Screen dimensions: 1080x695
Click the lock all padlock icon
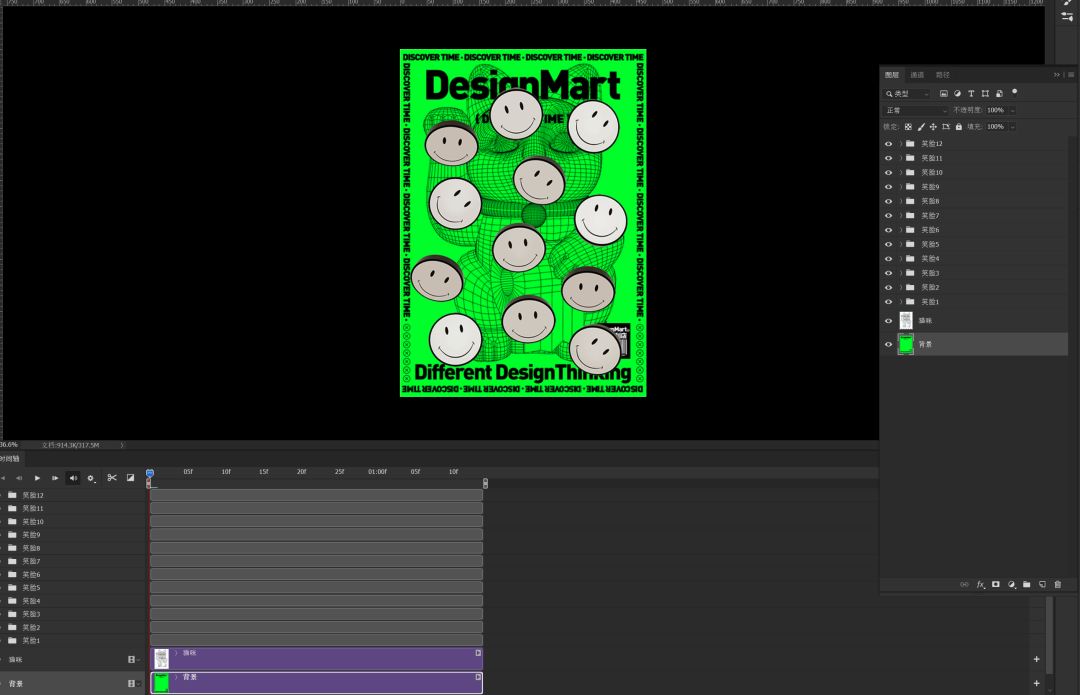(x=959, y=127)
